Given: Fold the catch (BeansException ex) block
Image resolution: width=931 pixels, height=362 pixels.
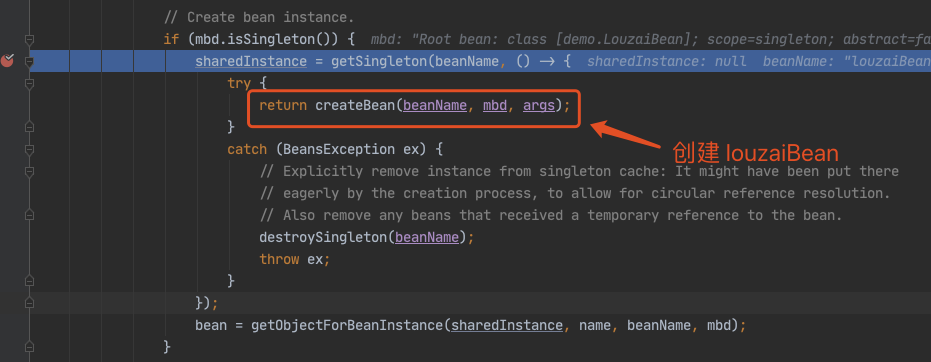Looking at the screenshot, I should pos(29,149).
